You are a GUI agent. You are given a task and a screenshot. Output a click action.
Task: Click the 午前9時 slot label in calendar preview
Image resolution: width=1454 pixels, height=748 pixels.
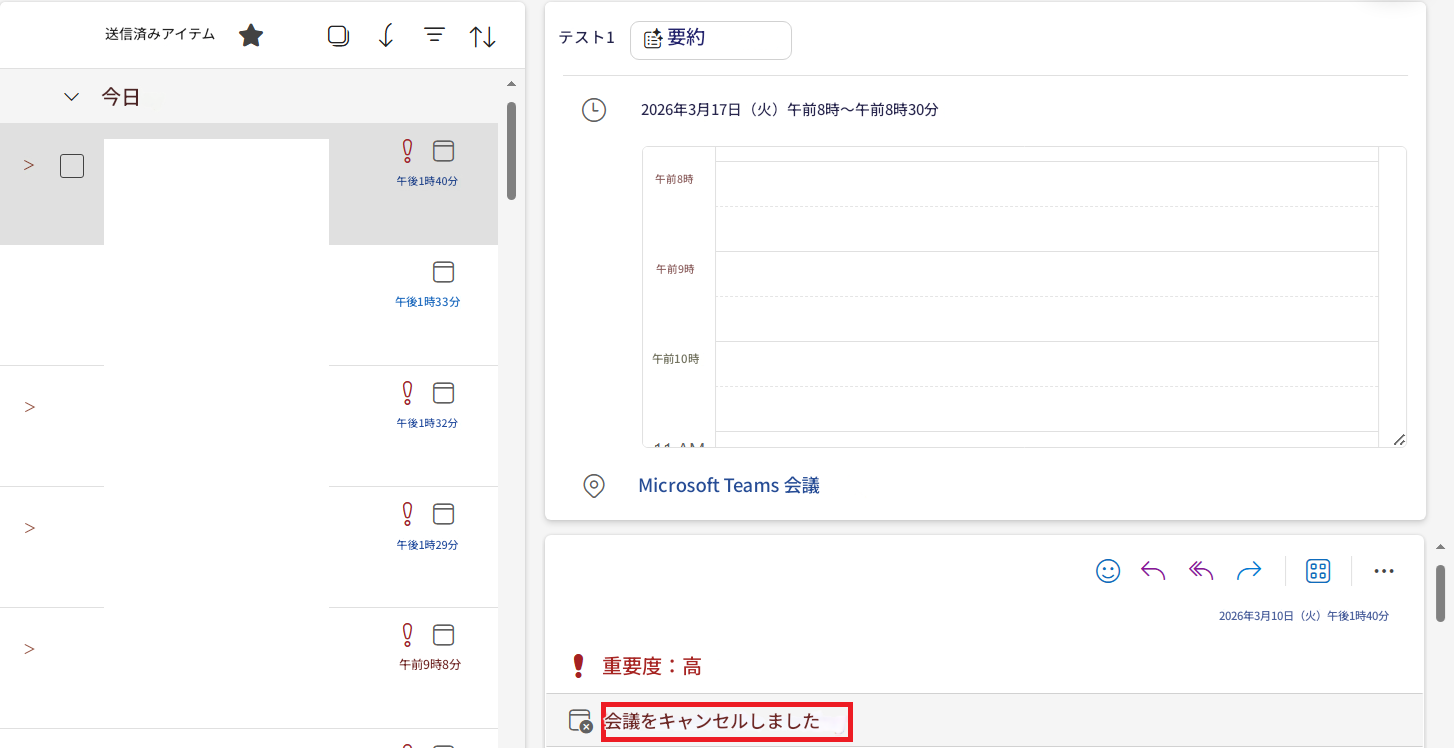[674, 269]
